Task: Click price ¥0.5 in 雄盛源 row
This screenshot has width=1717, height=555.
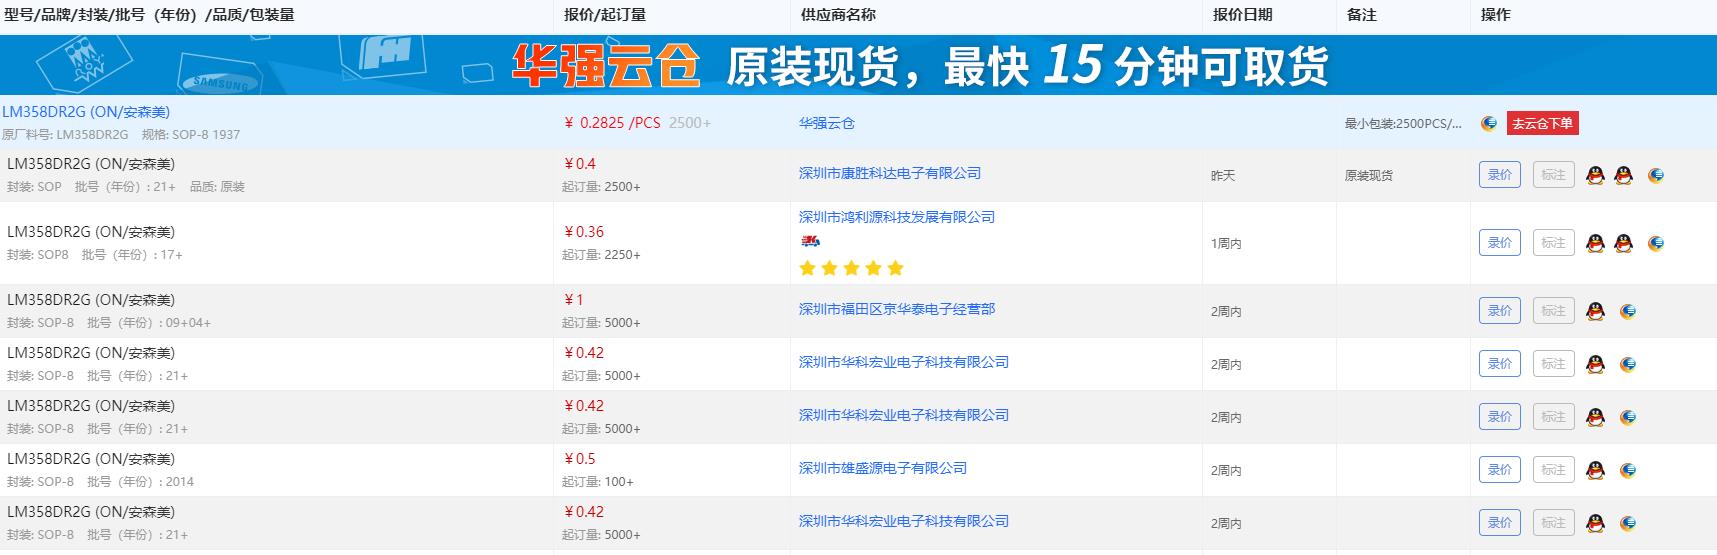Action: pos(580,459)
